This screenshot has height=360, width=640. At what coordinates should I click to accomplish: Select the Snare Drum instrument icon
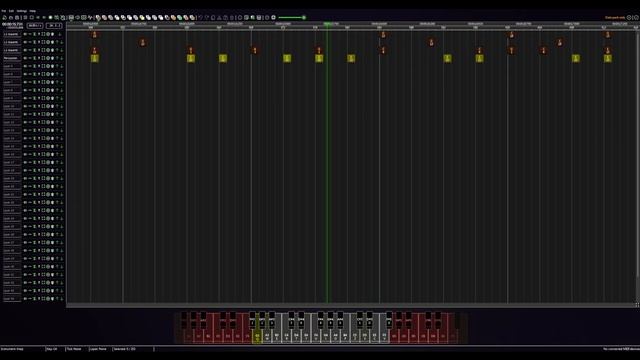(x=117, y=18)
